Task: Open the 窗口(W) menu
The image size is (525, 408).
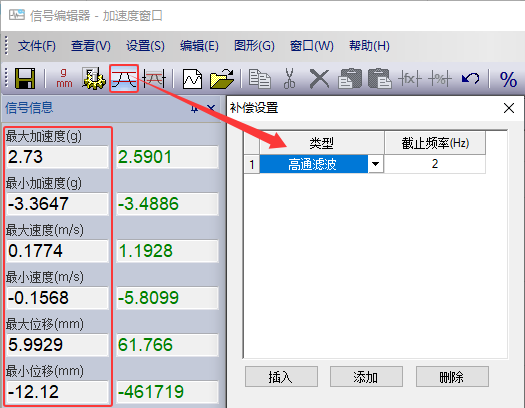Action: (x=312, y=46)
